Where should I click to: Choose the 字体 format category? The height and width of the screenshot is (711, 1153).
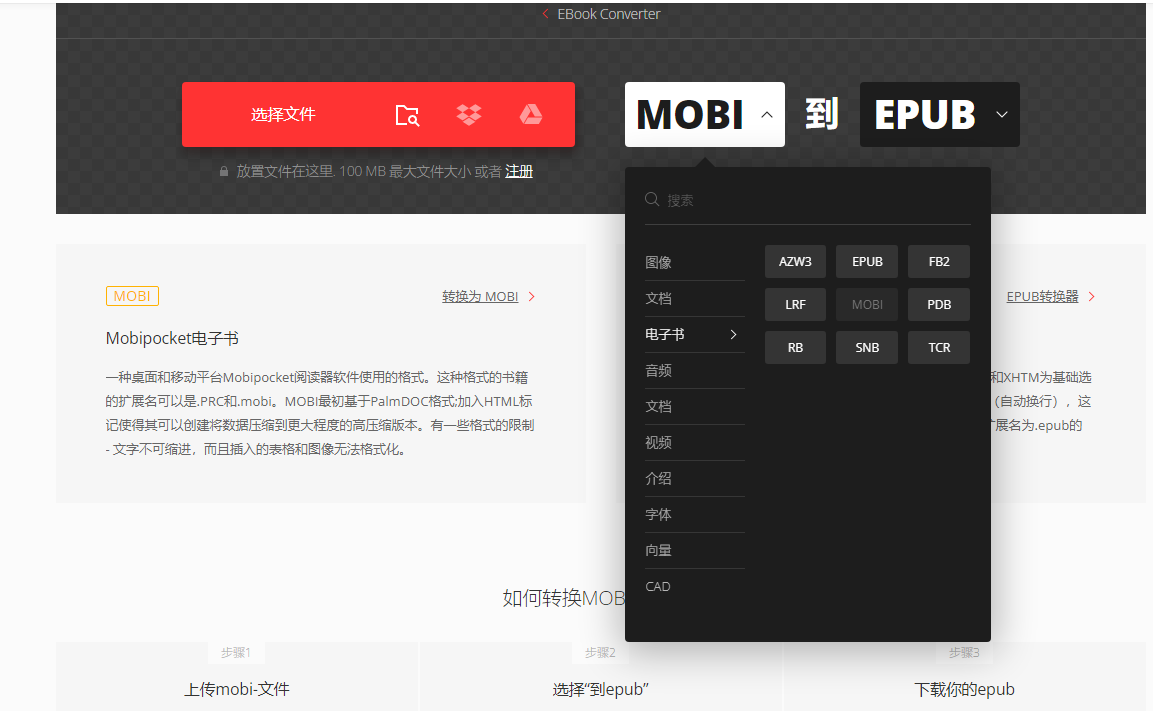click(659, 515)
